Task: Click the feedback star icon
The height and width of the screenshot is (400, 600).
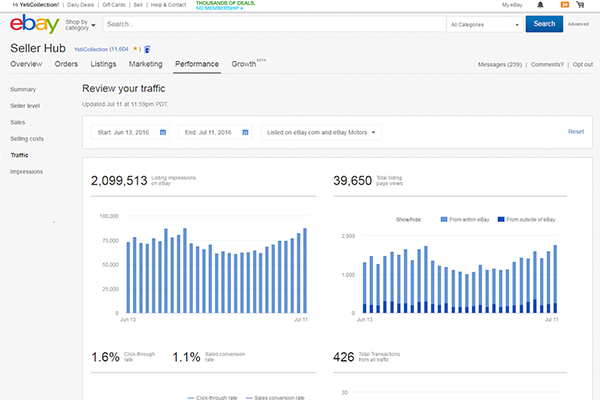Action: 135,49
